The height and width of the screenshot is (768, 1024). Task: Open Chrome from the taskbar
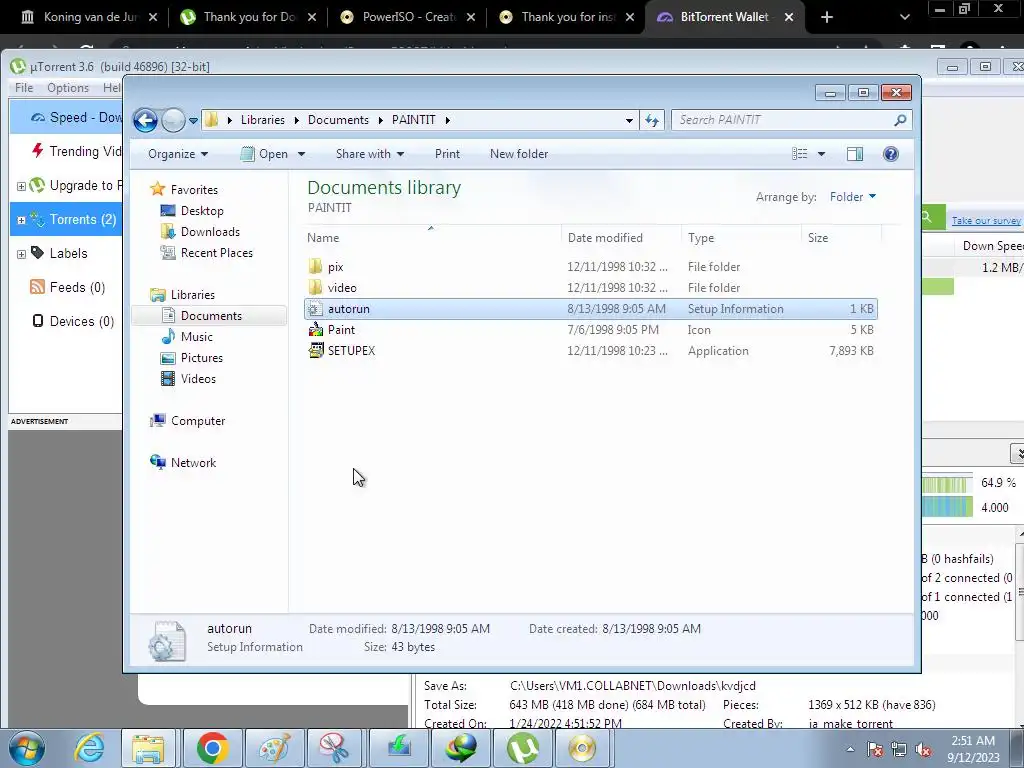pyautogui.click(x=212, y=748)
